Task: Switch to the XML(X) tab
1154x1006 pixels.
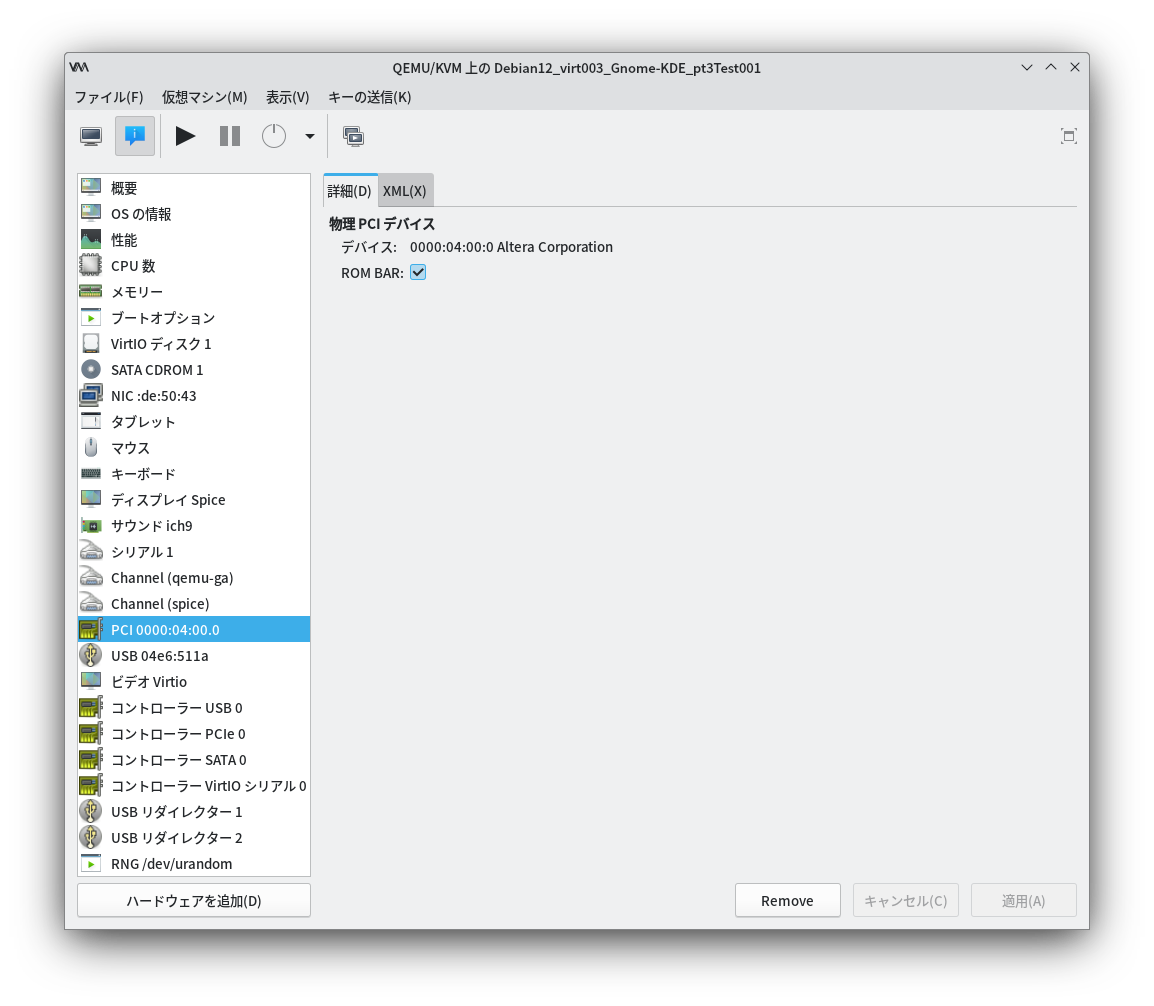Action: (x=405, y=191)
